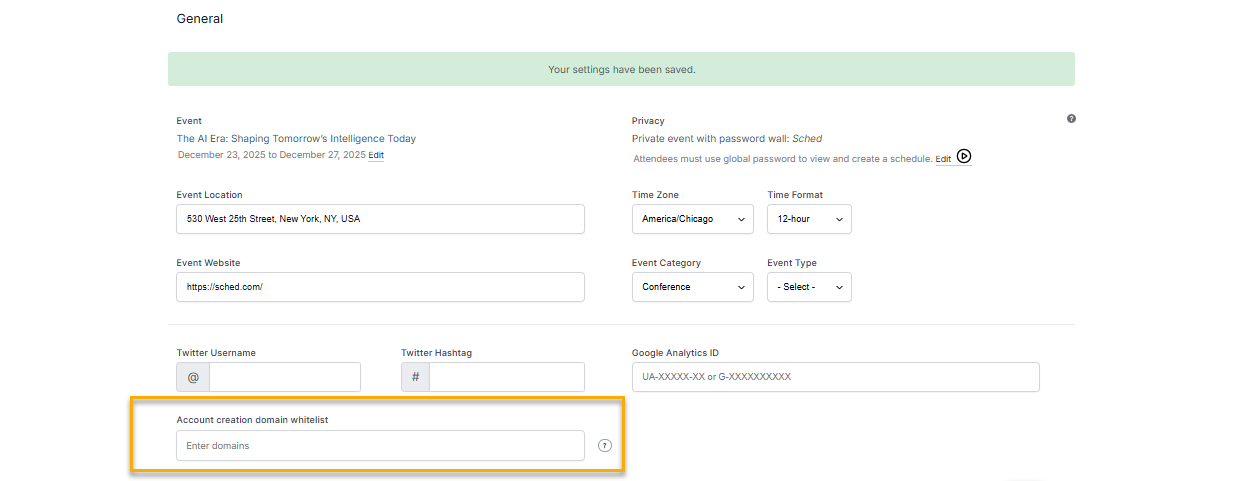Screen dimensions: 1239x481
Task: Open The AI Era event title link
Action: pyautogui.click(x=296, y=139)
